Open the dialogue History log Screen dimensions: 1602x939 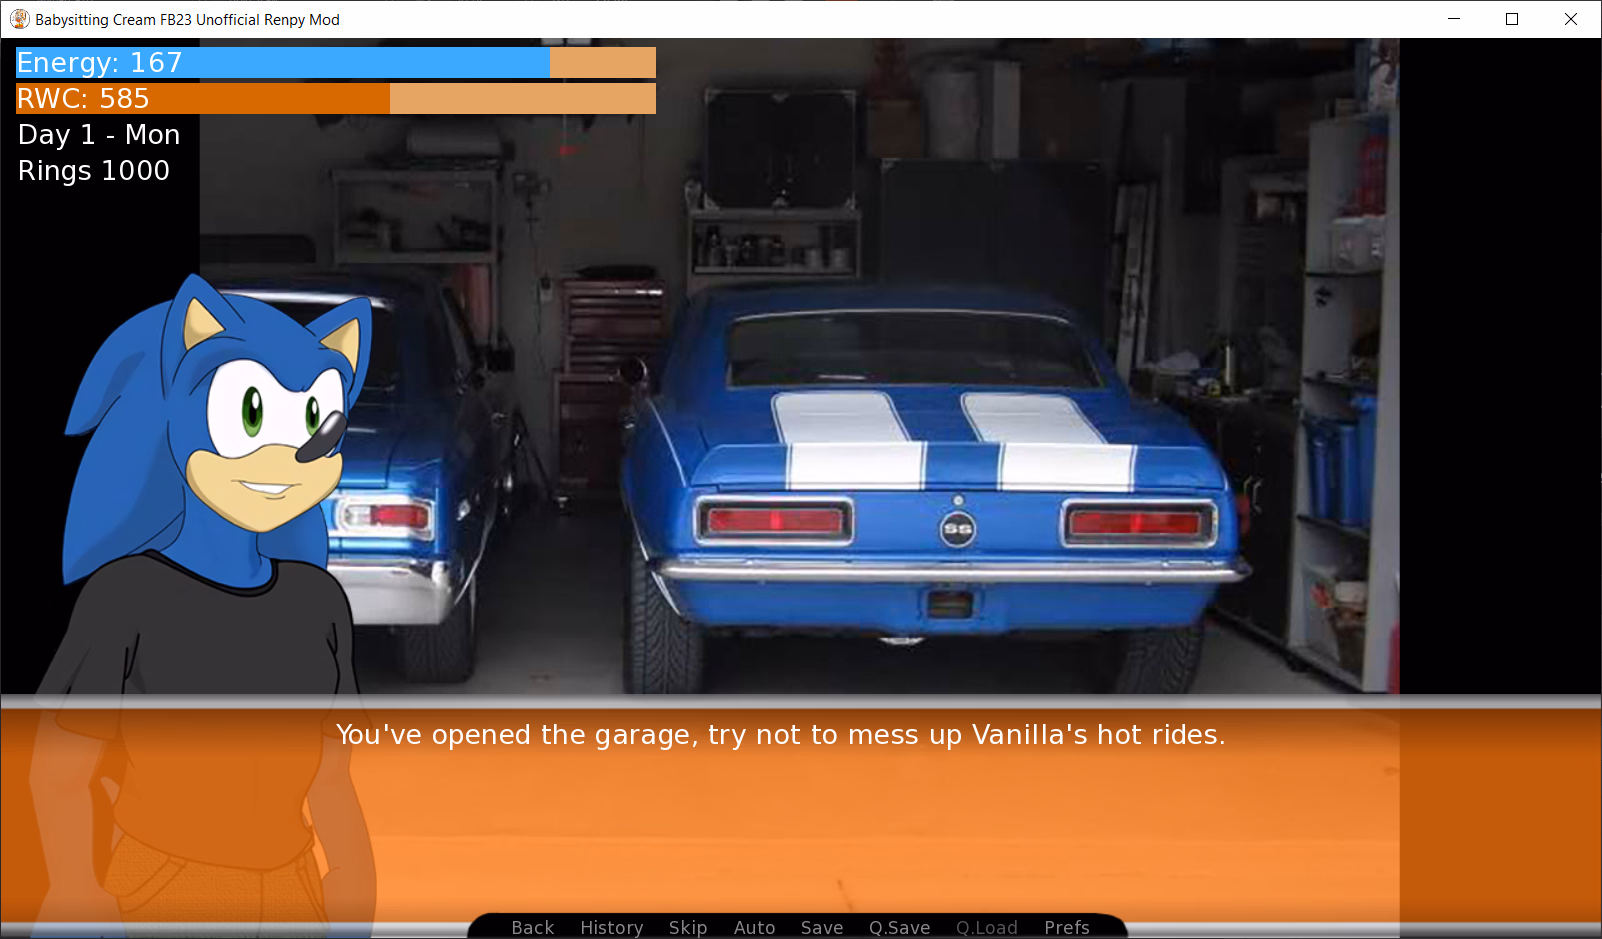click(x=611, y=927)
